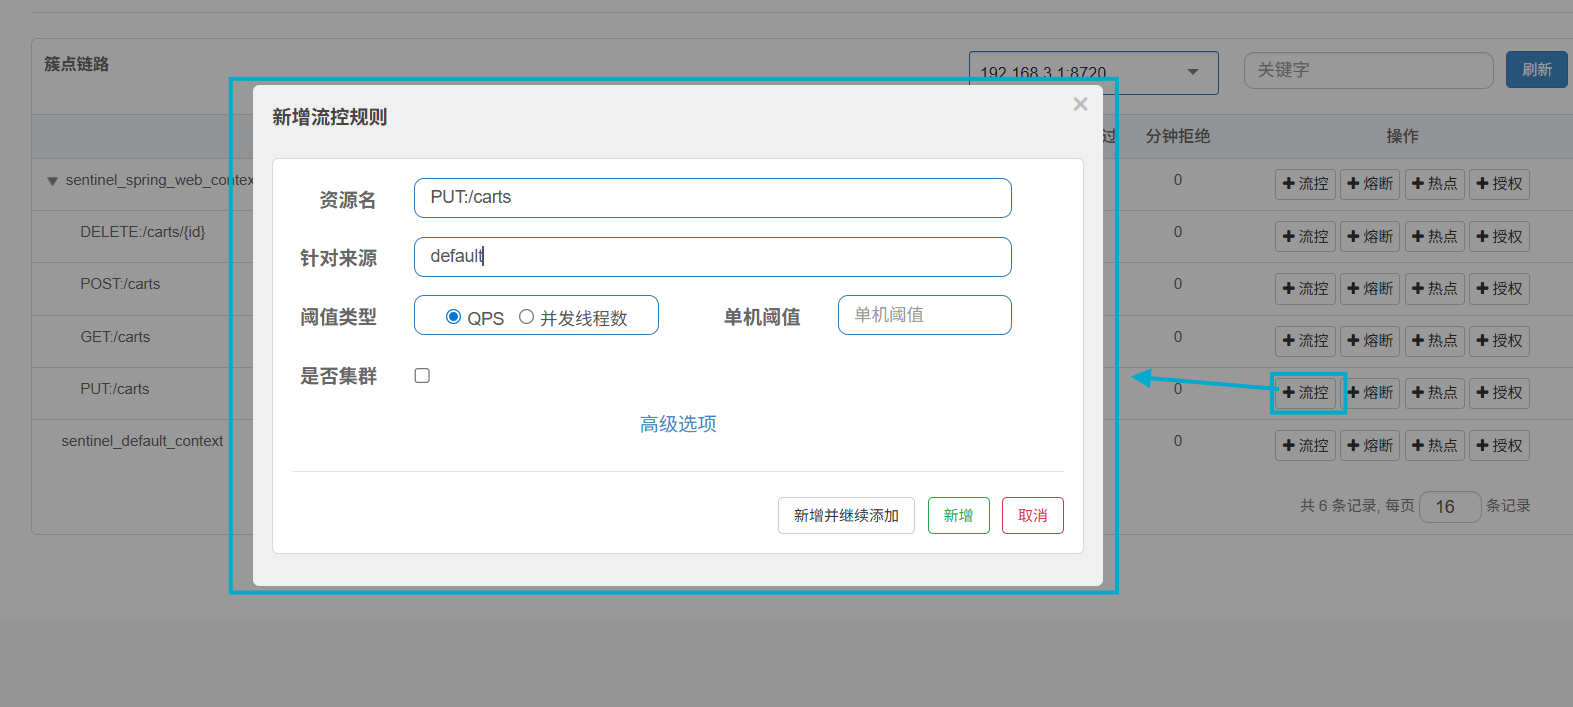Click the 关键字 search field
The image size is (1573, 707).
[1368, 70]
